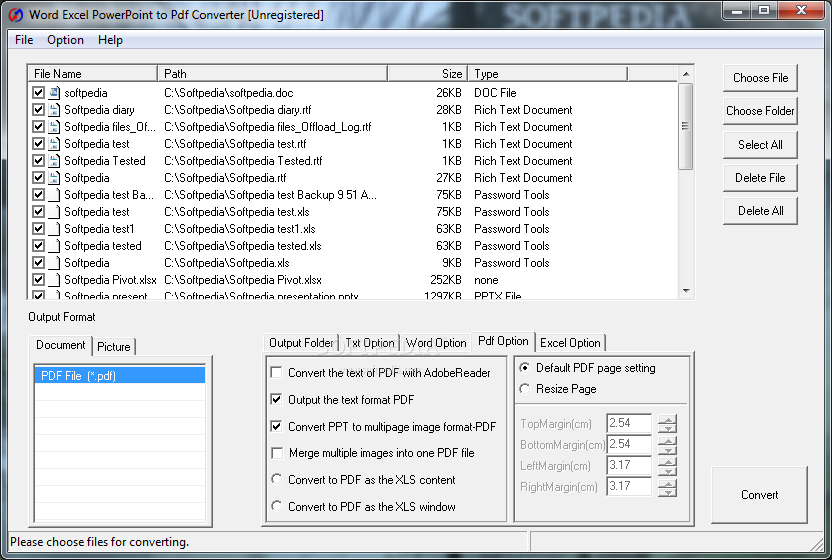Click the blank file icon beside Softpedia test1
Viewport: 832px width, 560px height.
pos(54,229)
